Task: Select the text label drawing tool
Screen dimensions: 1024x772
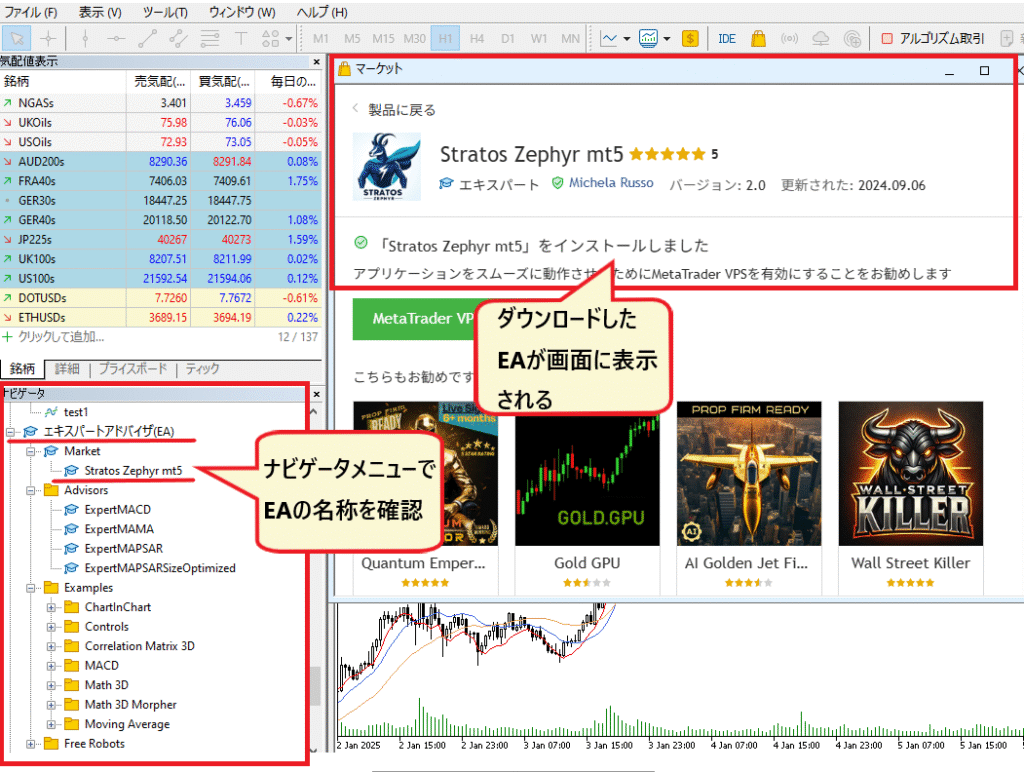Action: click(x=241, y=39)
